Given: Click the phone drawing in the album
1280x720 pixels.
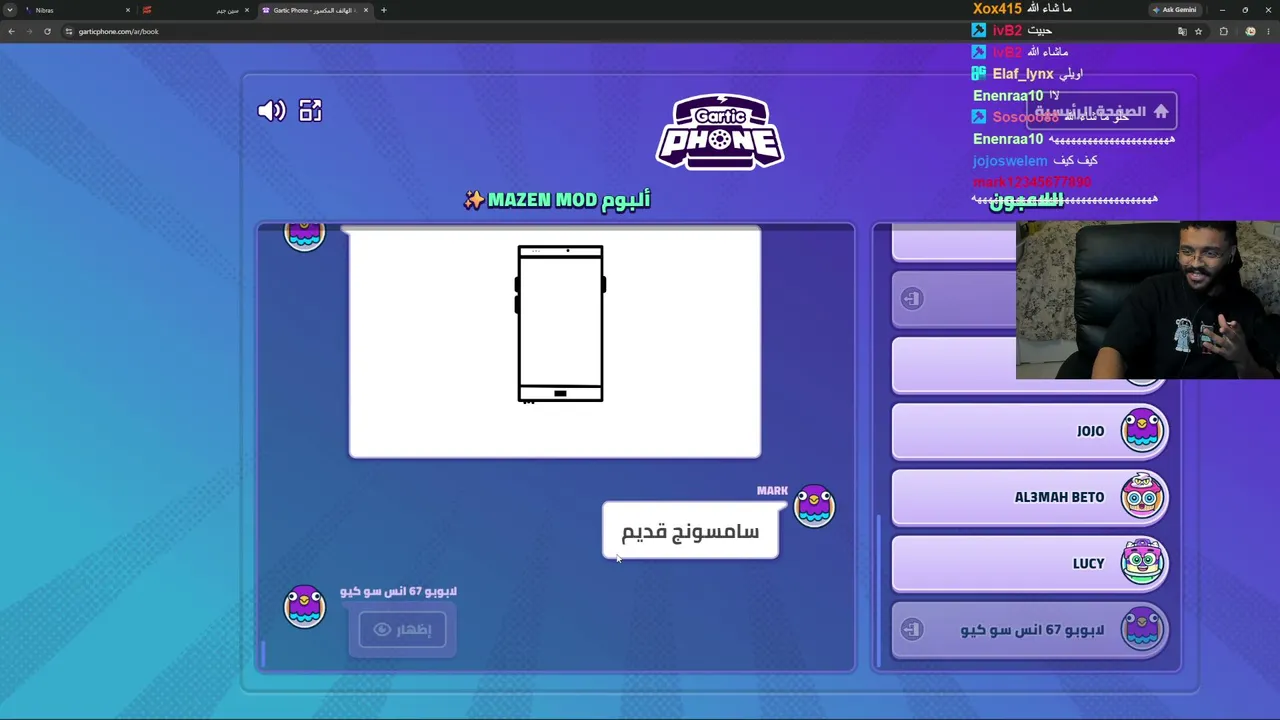Looking at the screenshot, I should [x=560, y=324].
